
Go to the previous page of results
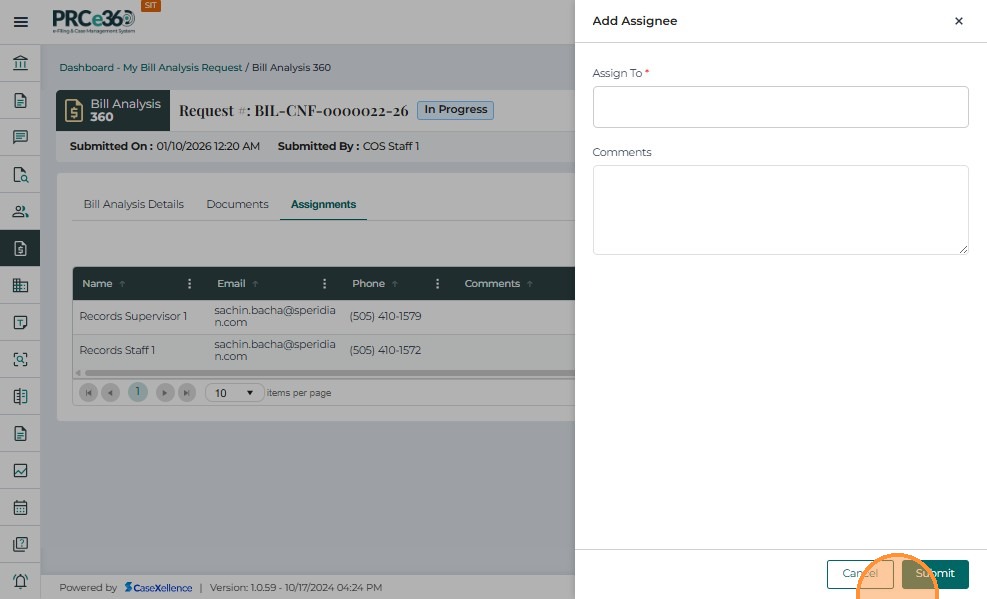coord(111,393)
